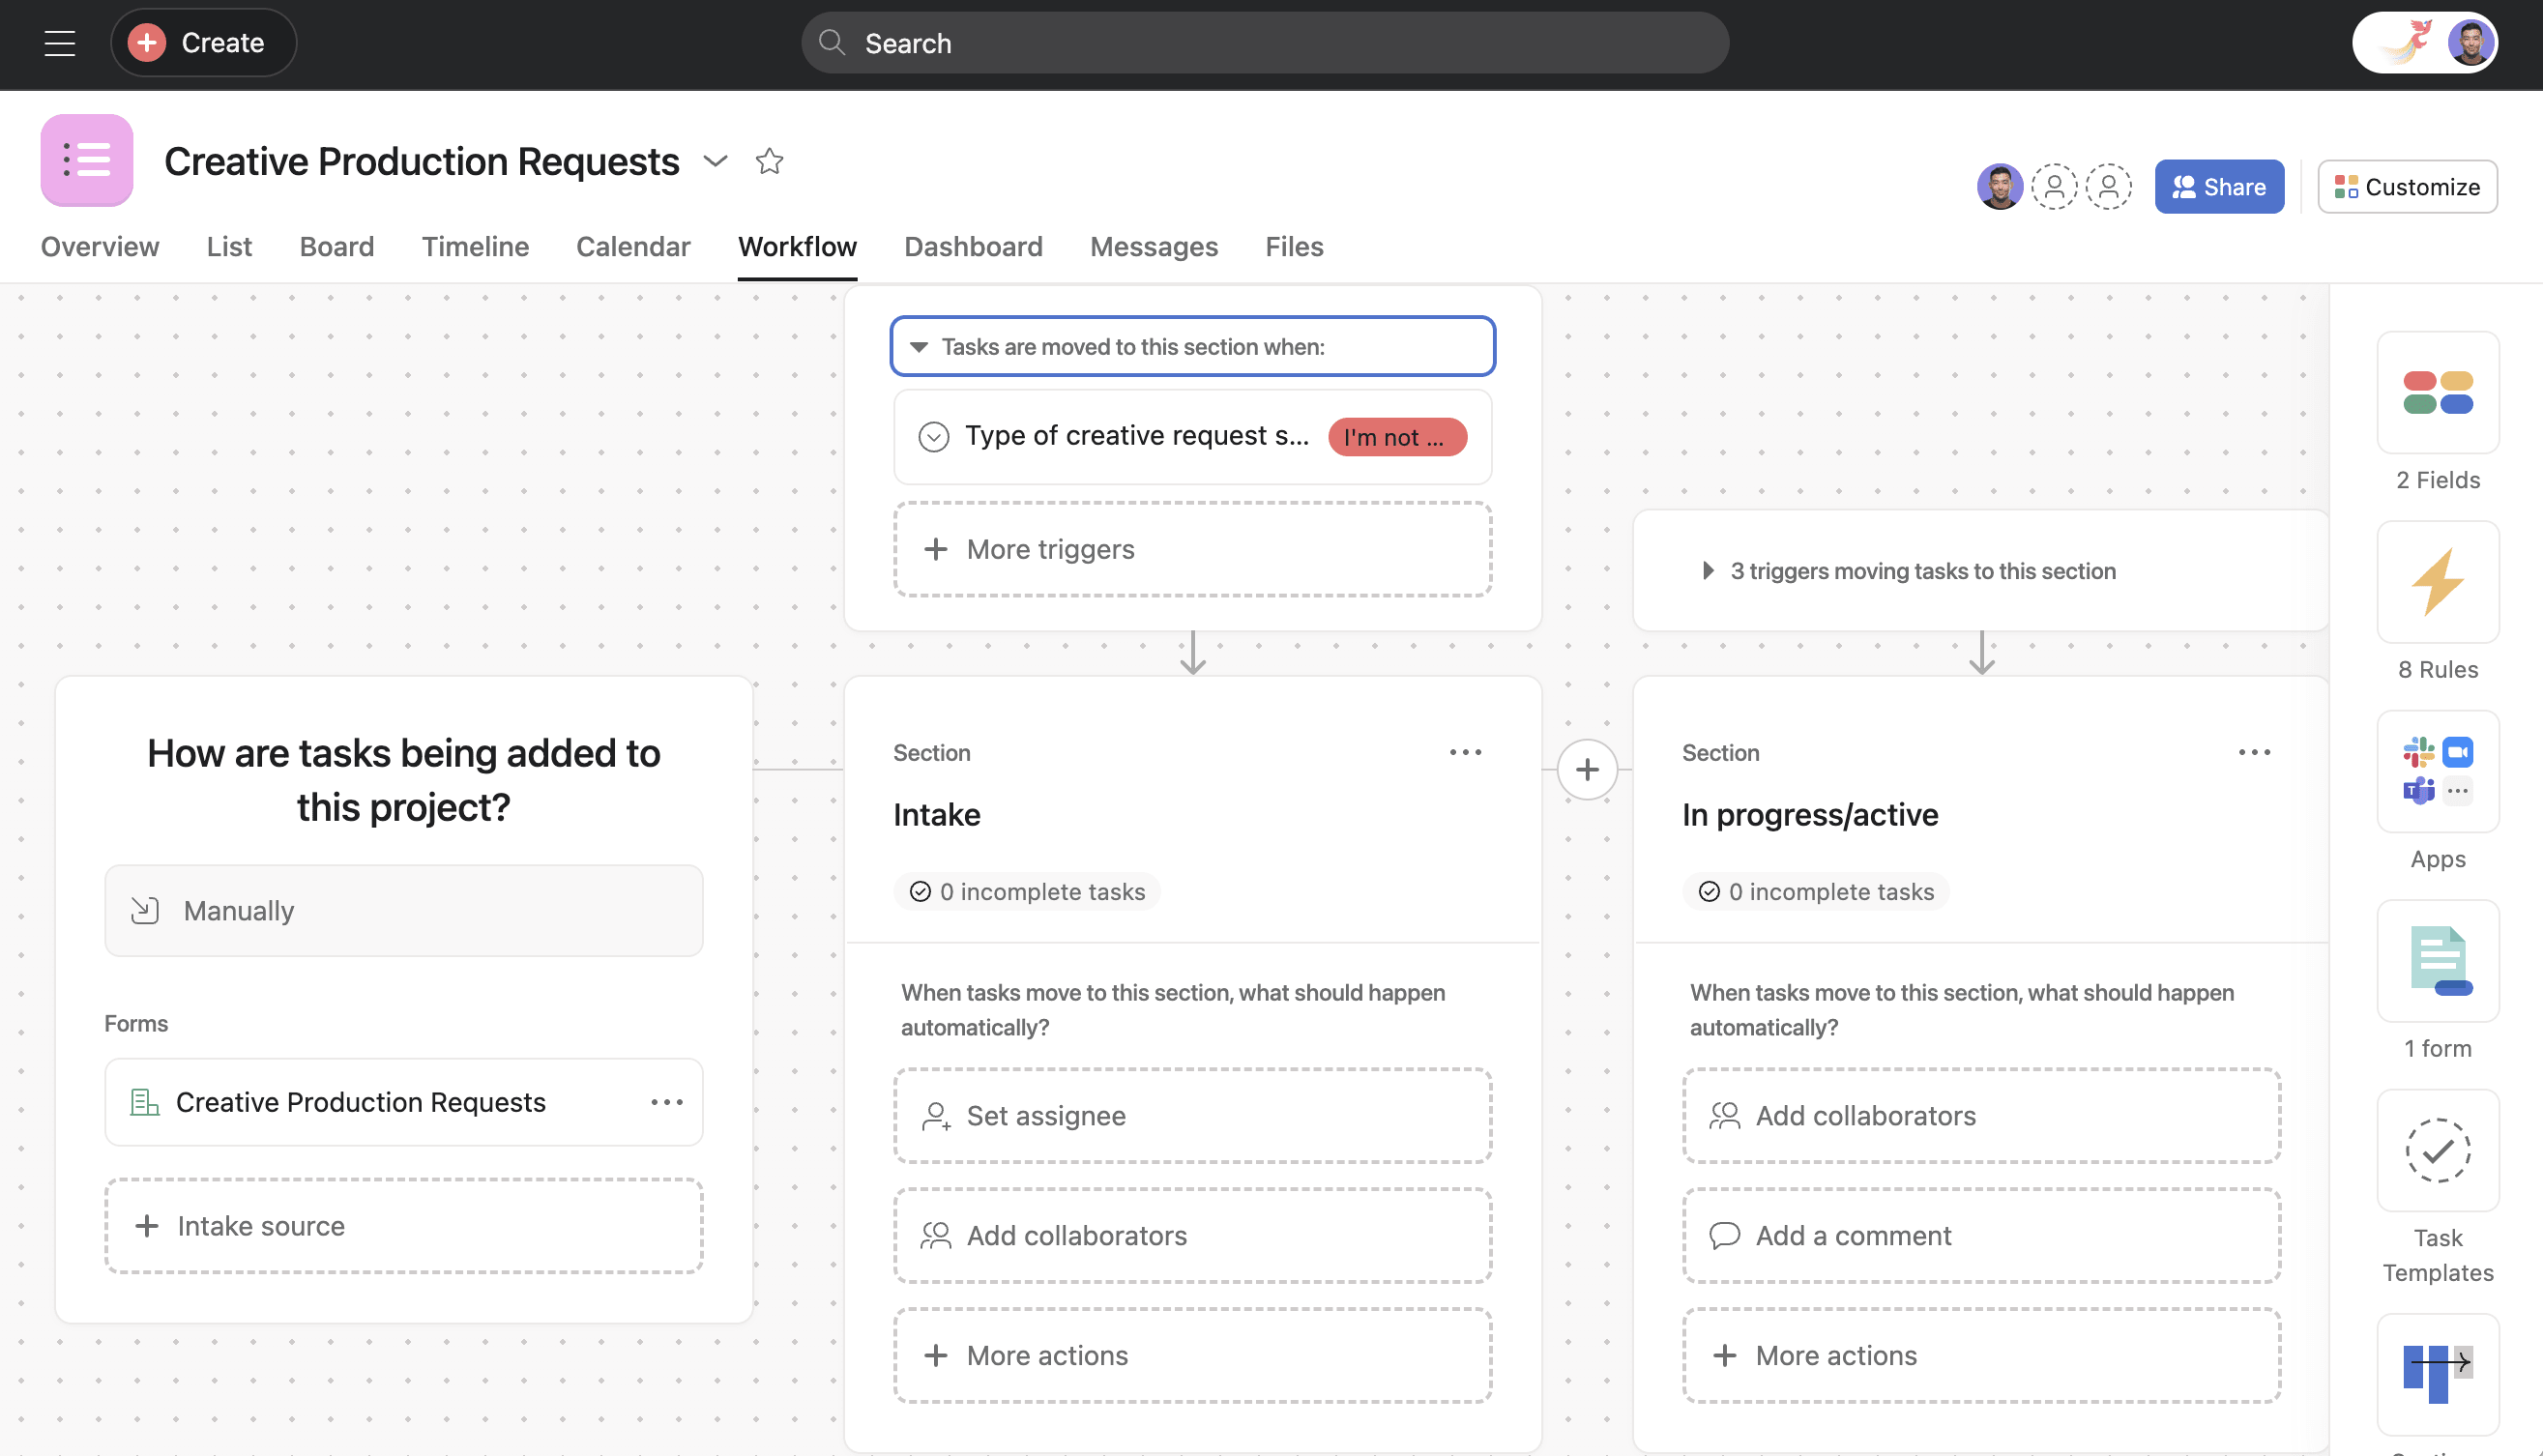
Task: Switch to the Calendar tab
Action: coord(633,247)
